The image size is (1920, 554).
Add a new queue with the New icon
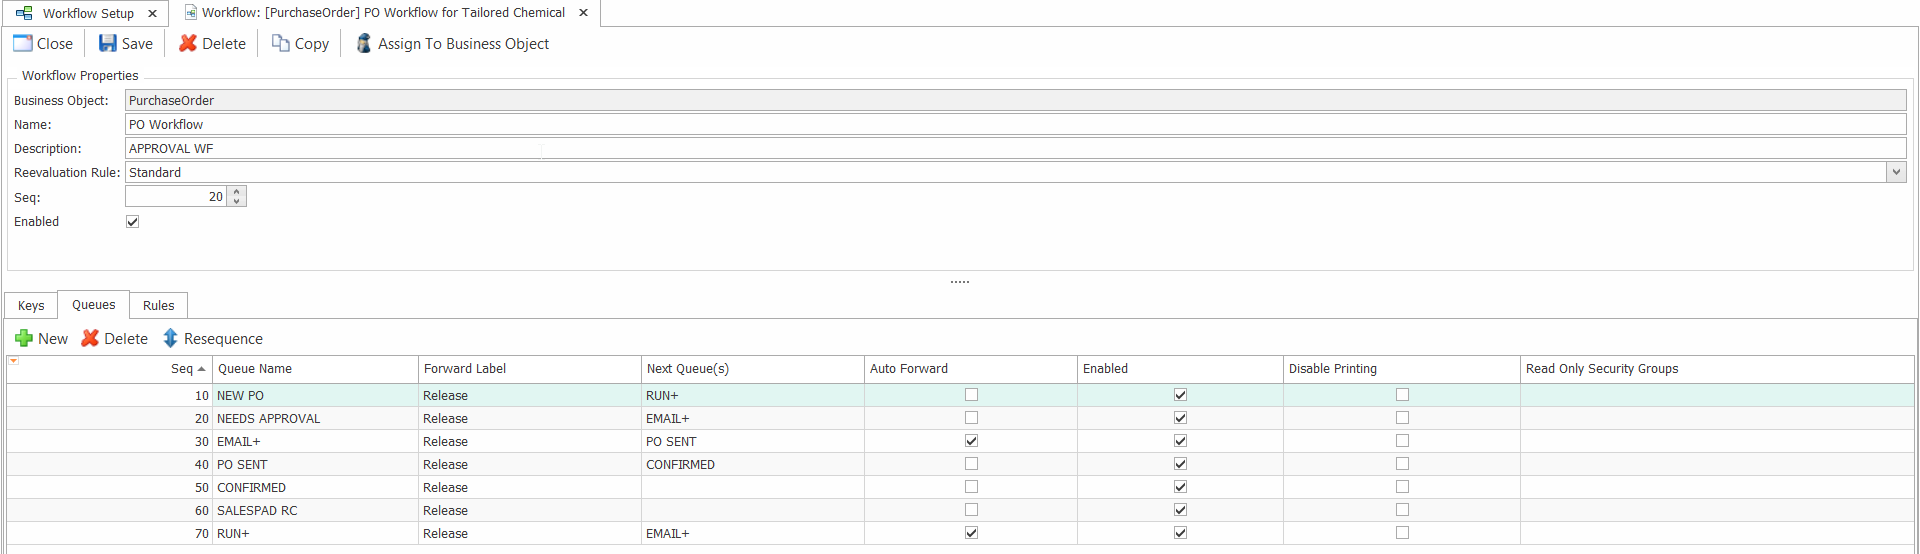pos(24,339)
